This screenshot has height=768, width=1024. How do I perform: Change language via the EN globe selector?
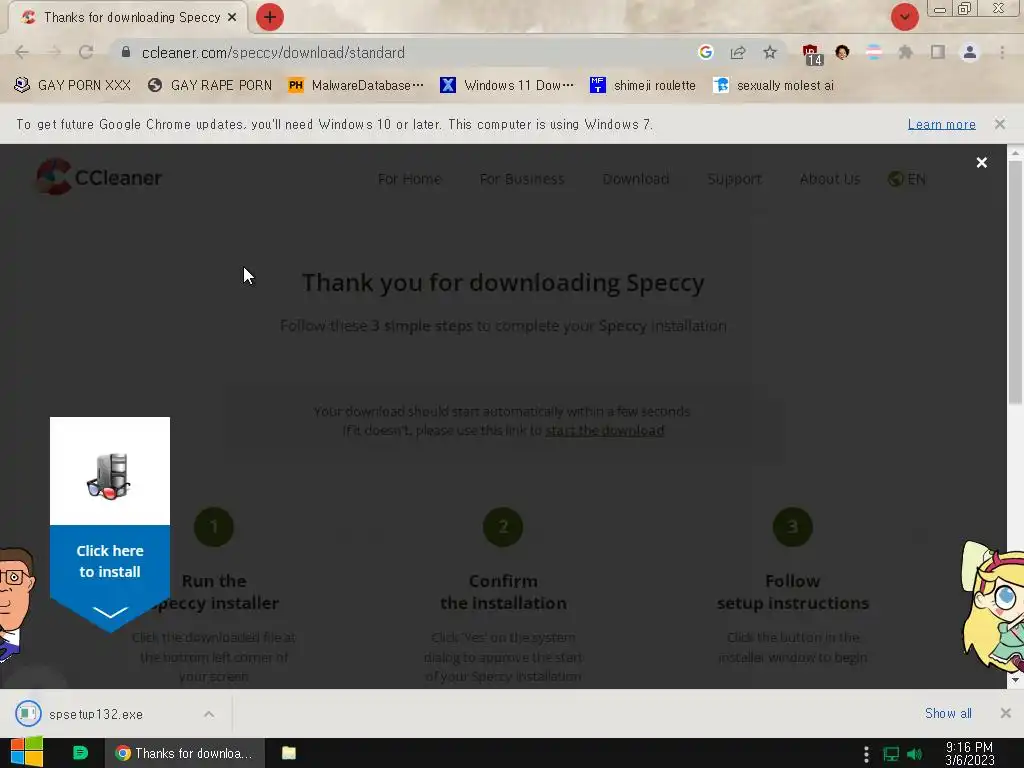[906, 179]
